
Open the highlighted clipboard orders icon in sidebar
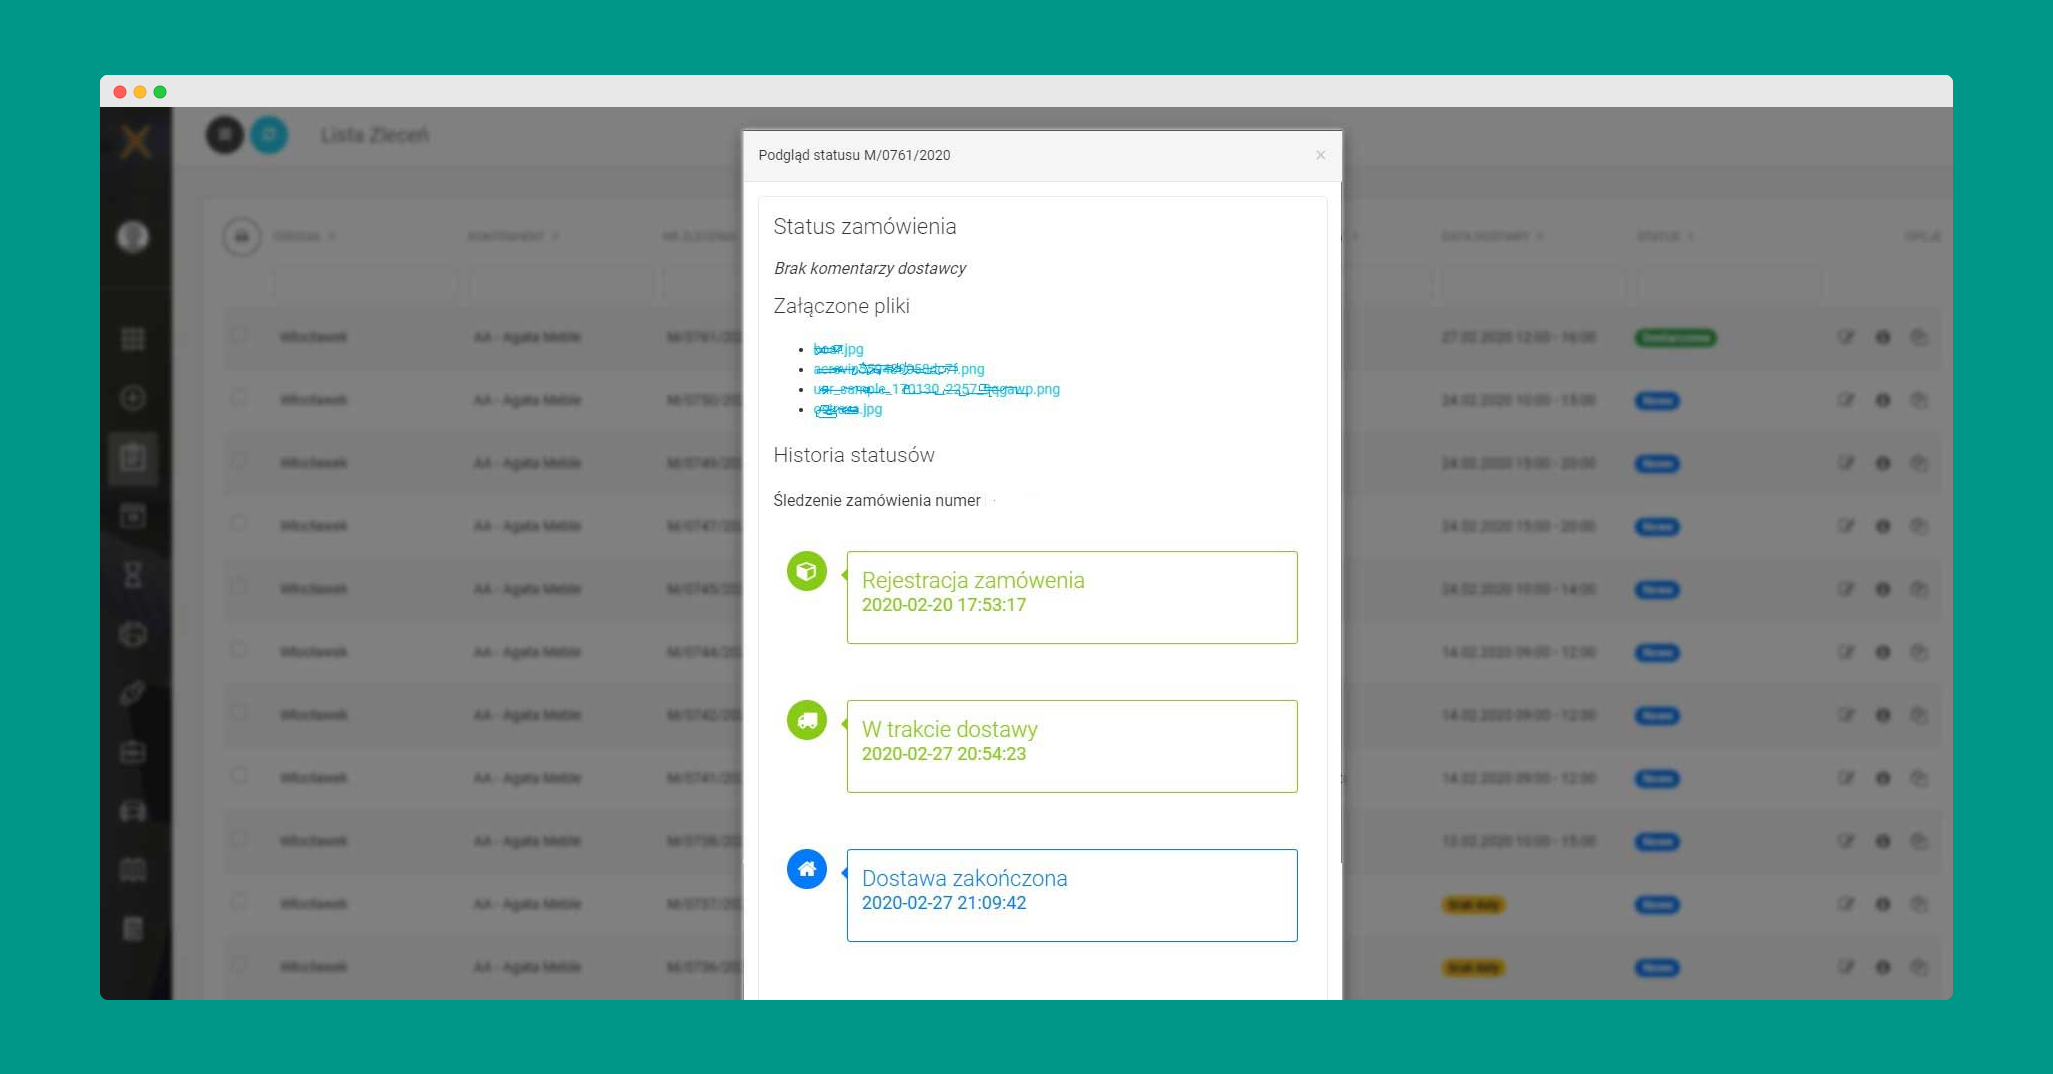pyautogui.click(x=133, y=458)
